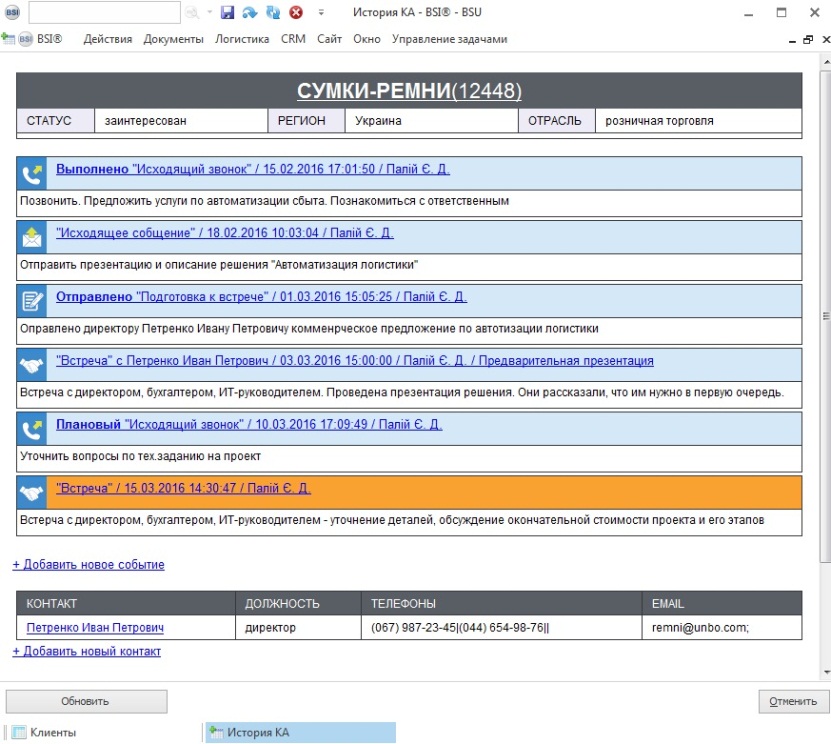831x744 pixels.
Task: Expand the quick access toolbar customize arrow
Action: click(x=321, y=13)
